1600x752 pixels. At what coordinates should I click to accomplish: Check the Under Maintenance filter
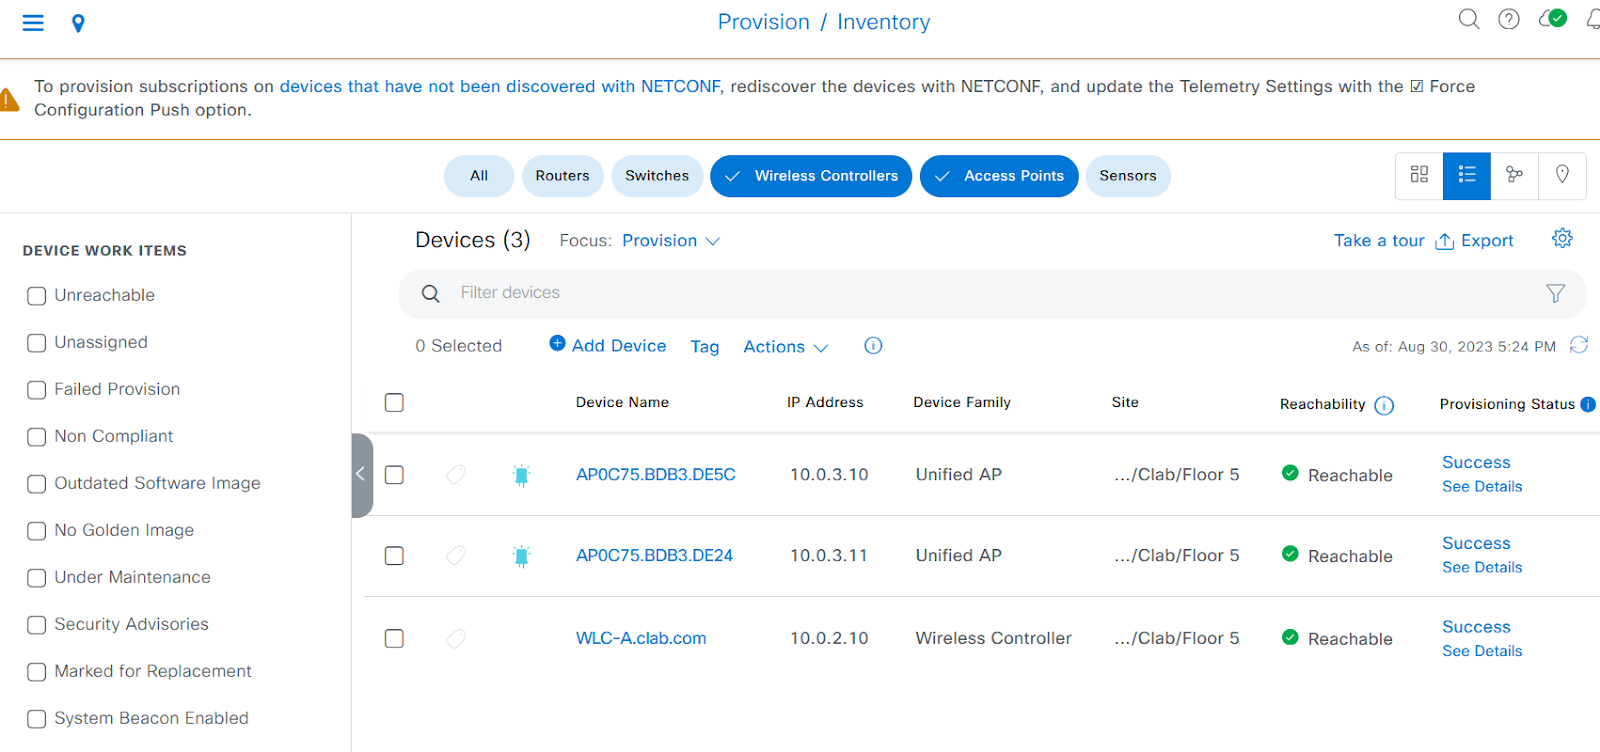click(37, 578)
